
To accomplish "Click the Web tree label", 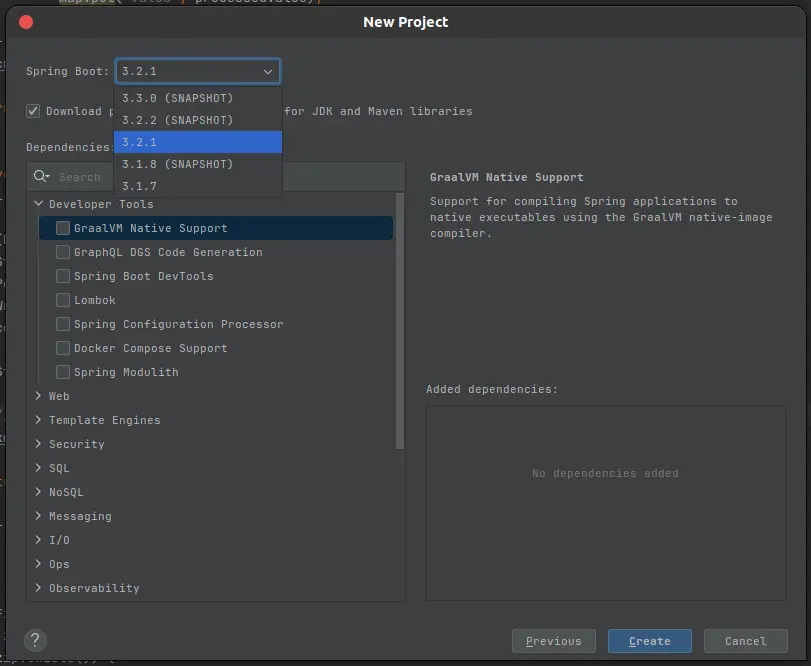I will [x=59, y=396].
